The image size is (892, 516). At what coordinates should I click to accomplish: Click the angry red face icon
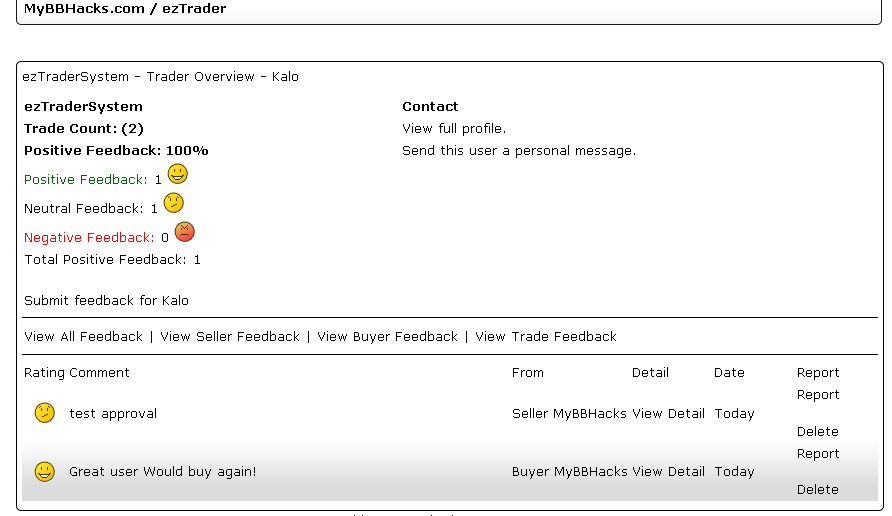[x=184, y=232]
